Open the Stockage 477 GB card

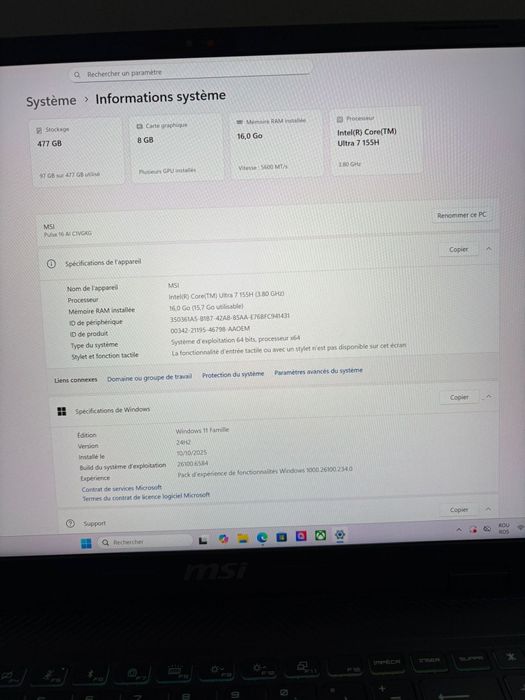click(78, 152)
